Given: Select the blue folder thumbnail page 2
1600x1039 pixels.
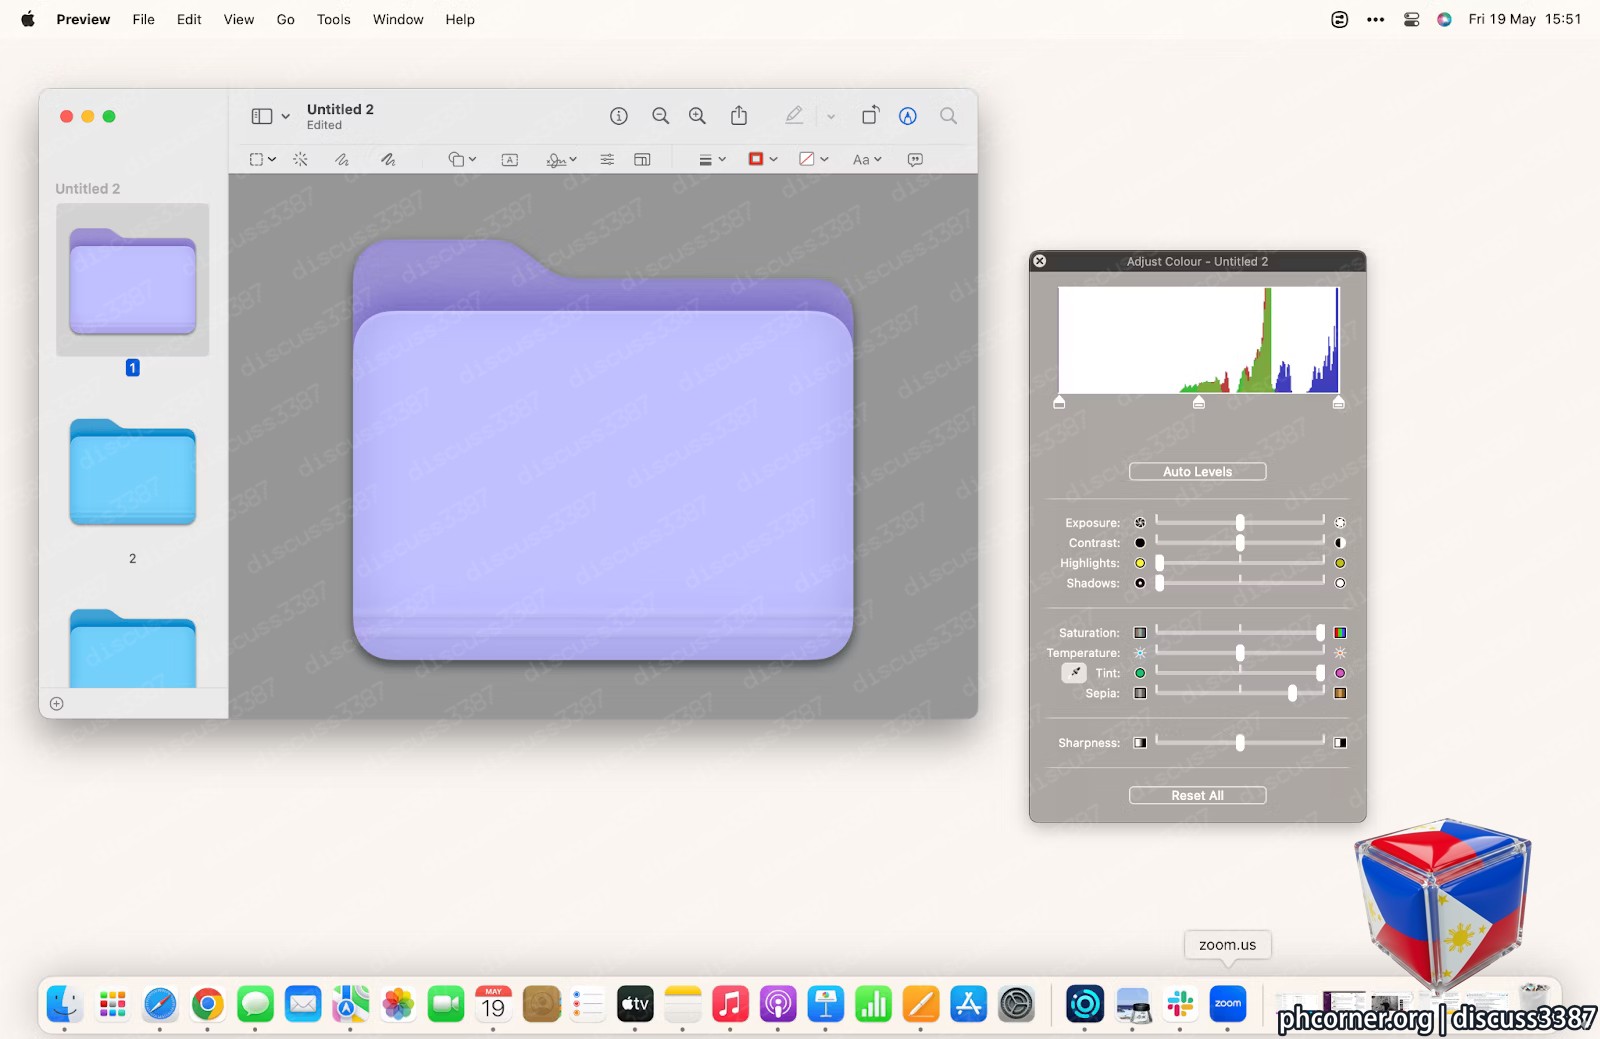Looking at the screenshot, I should (x=132, y=472).
